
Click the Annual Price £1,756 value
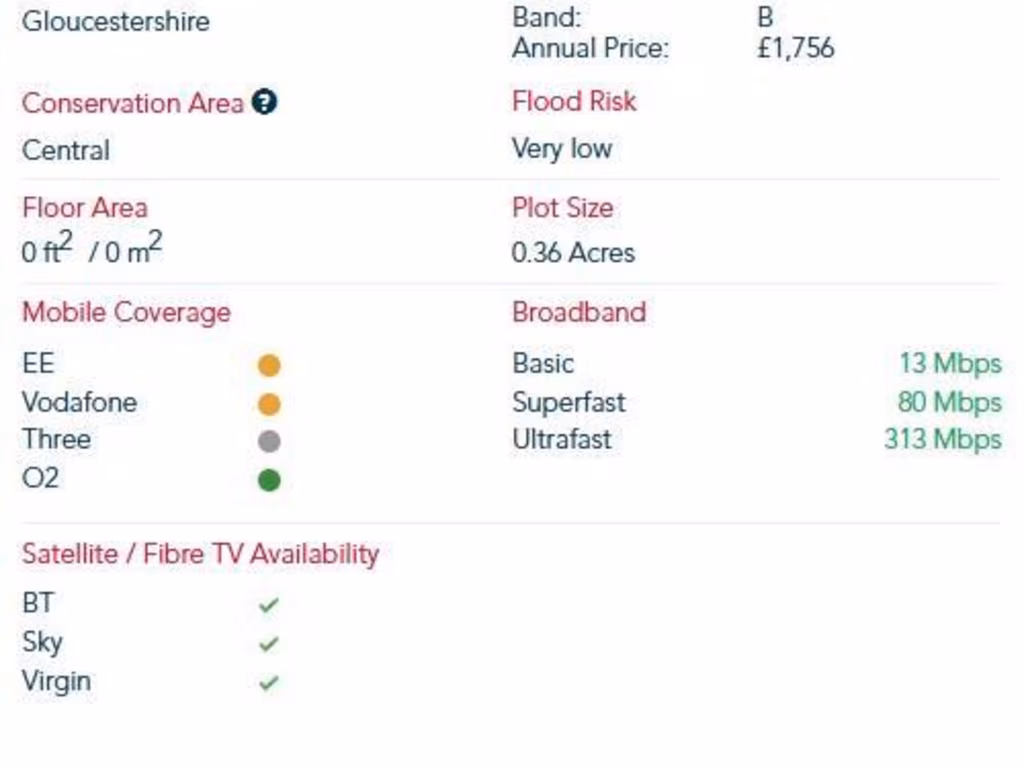[x=795, y=48]
